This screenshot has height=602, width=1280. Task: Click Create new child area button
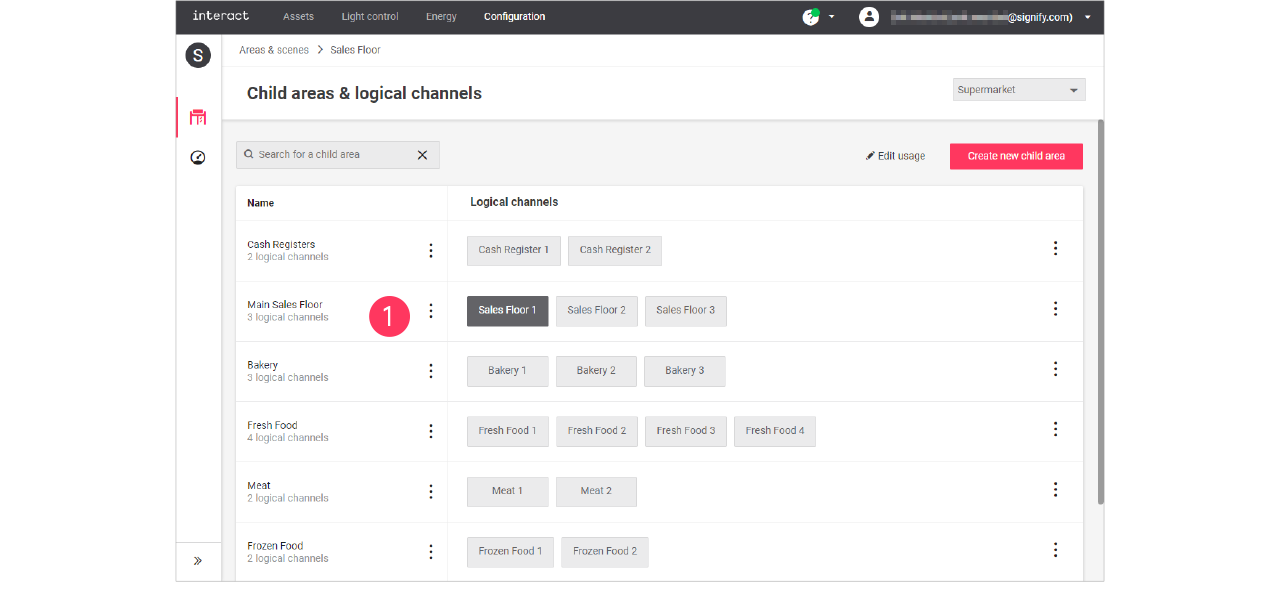point(1015,156)
